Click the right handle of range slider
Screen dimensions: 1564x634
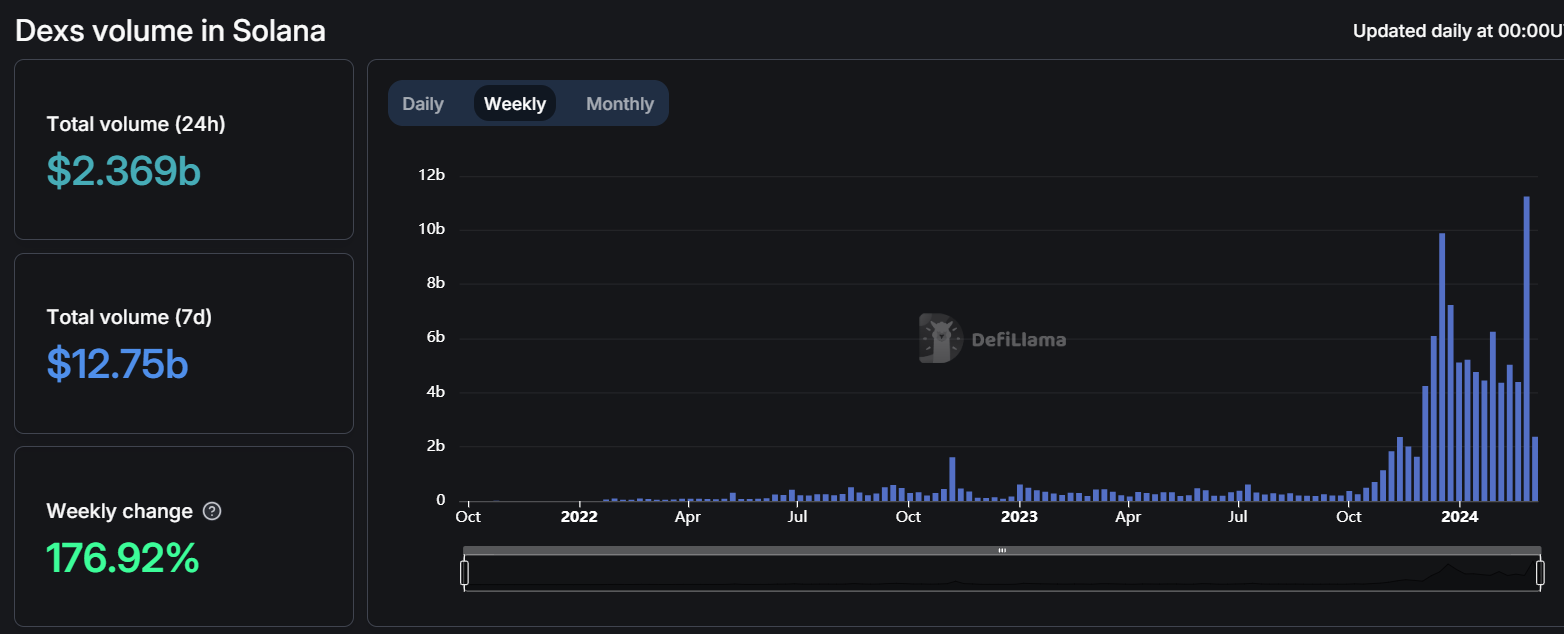(1540, 573)
